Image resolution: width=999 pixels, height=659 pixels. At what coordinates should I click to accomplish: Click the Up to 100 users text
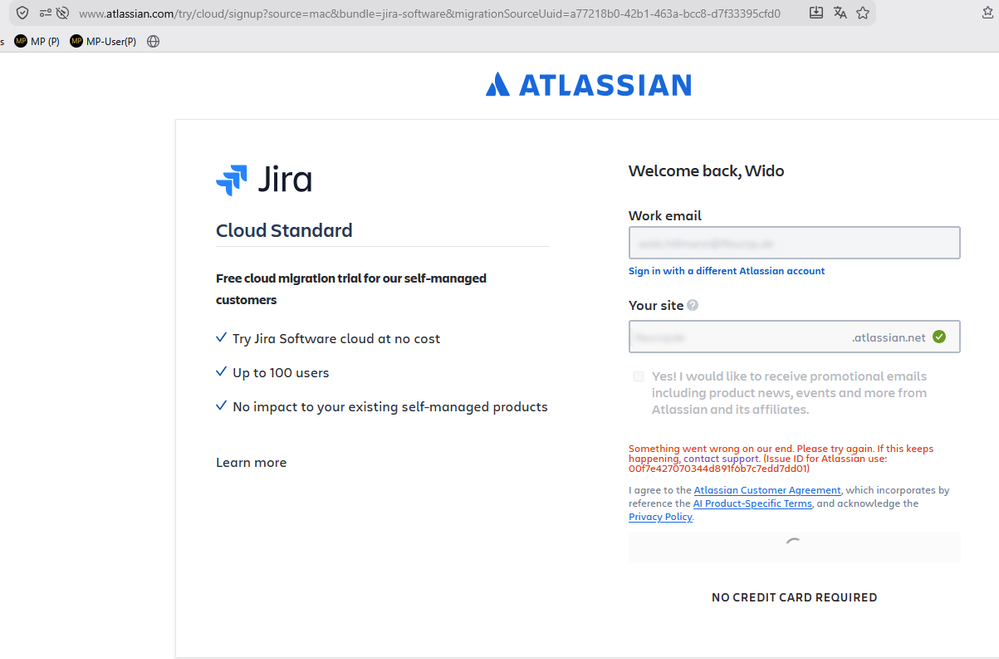coord(280,373)
